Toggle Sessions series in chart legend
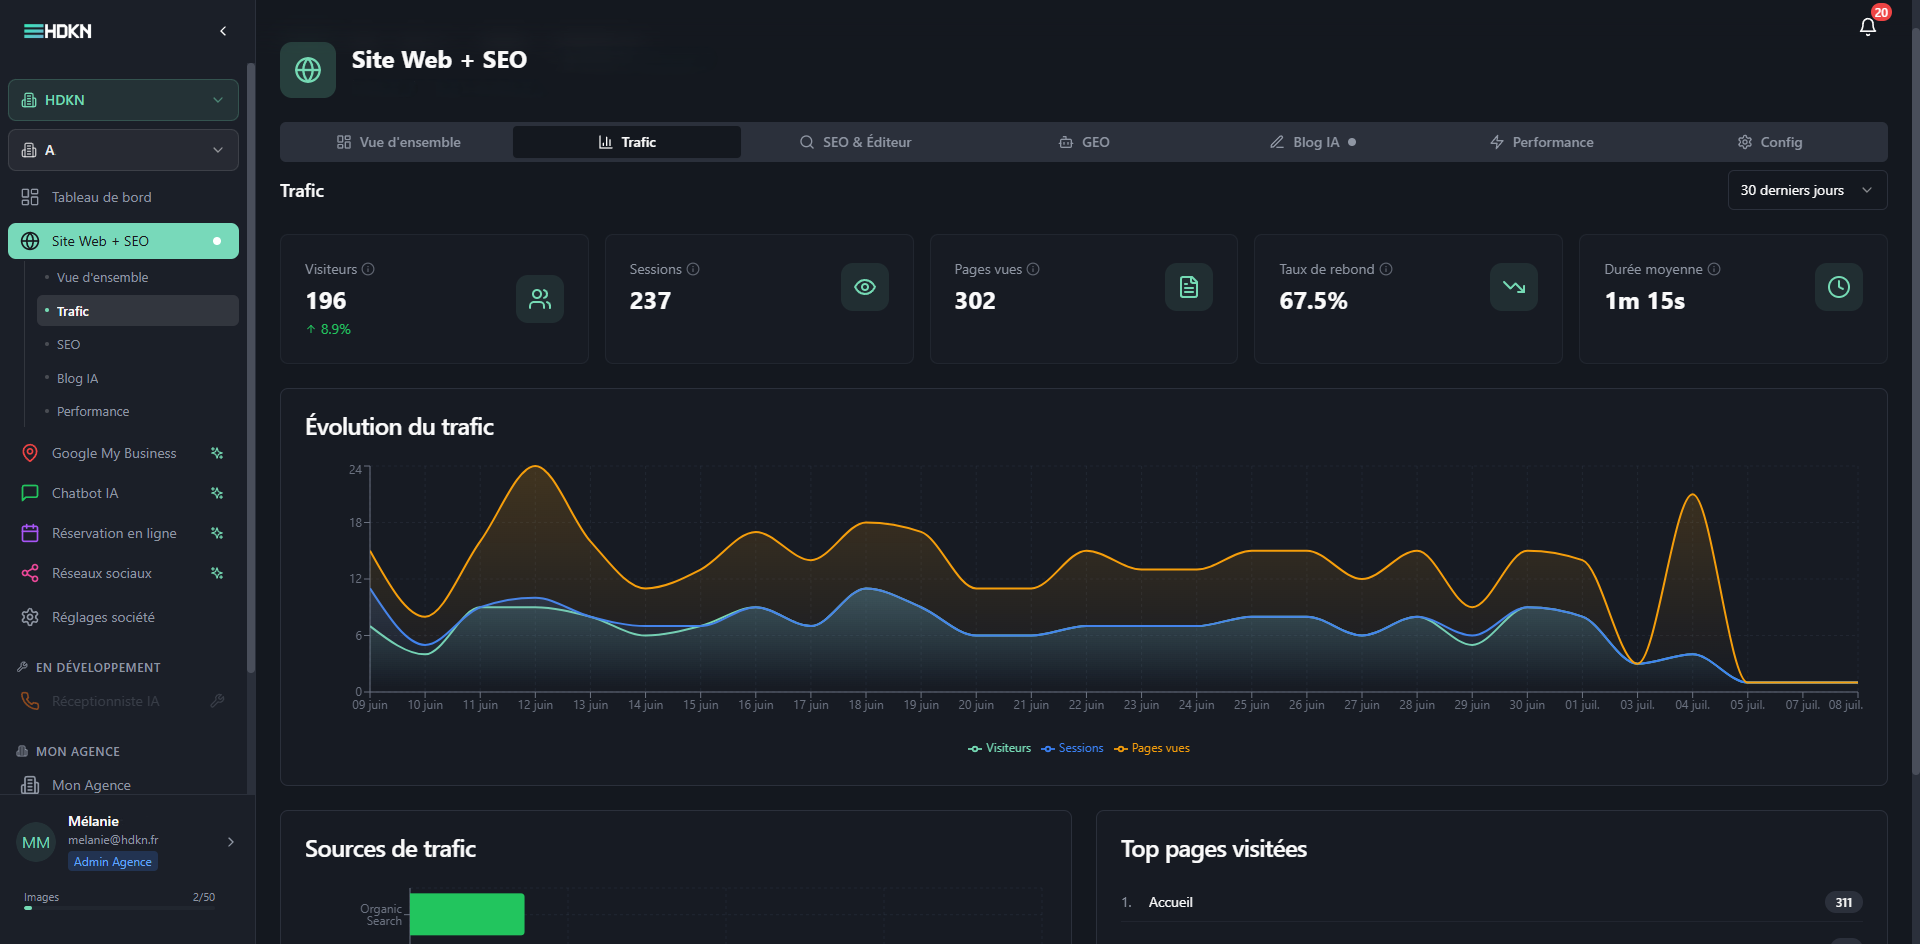Viewport: 1920px width, 944px height. coord(1072,748)
